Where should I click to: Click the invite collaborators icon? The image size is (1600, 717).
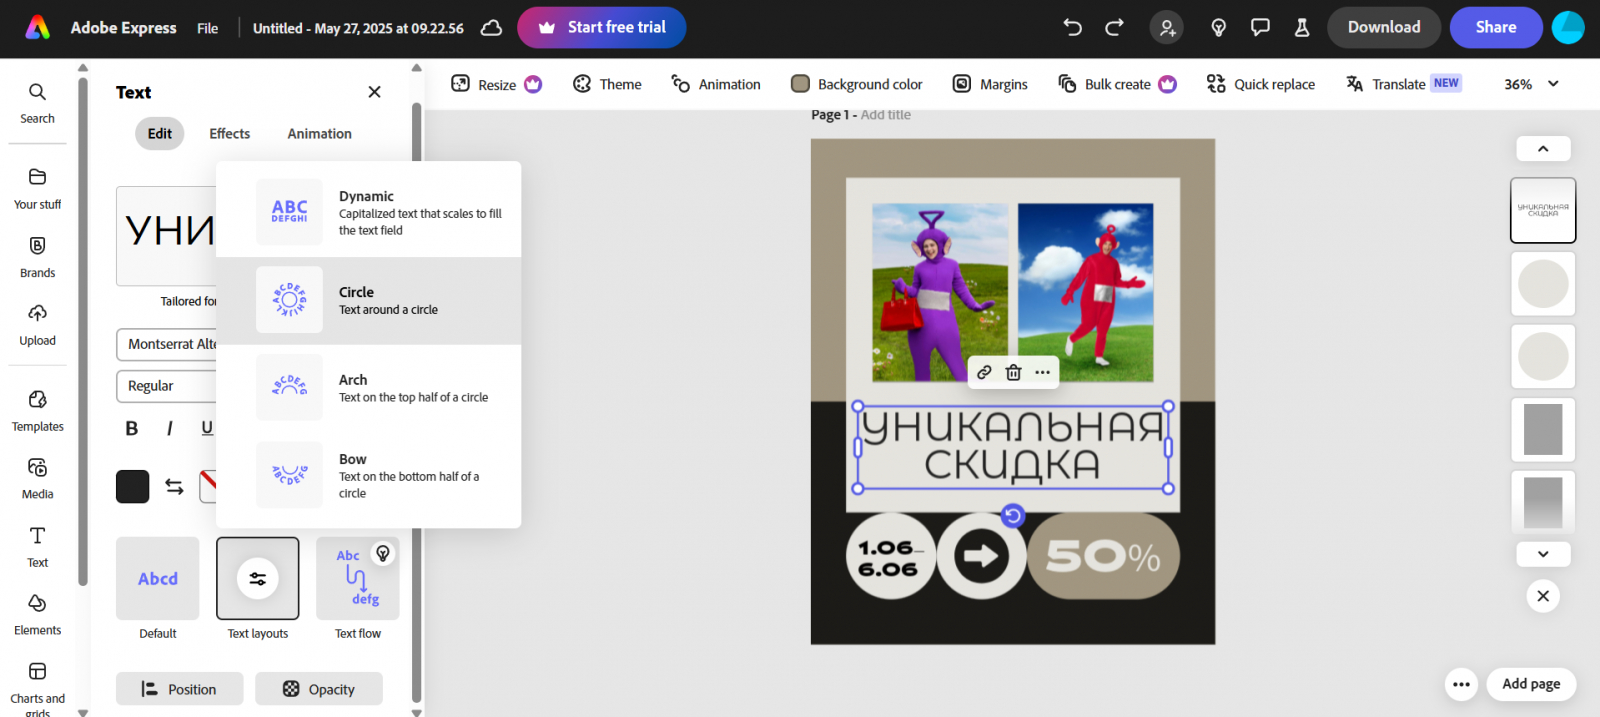(1167, 27)
